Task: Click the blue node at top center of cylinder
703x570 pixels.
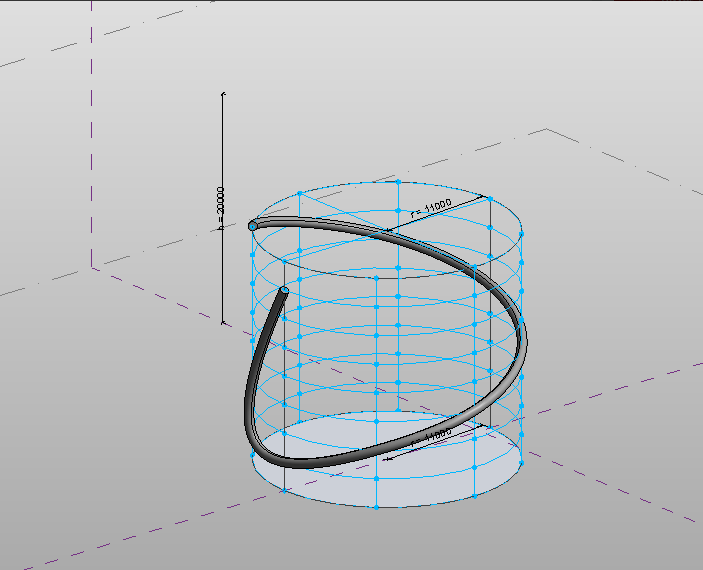Action: pyautogui.click(x=398, y=182)
